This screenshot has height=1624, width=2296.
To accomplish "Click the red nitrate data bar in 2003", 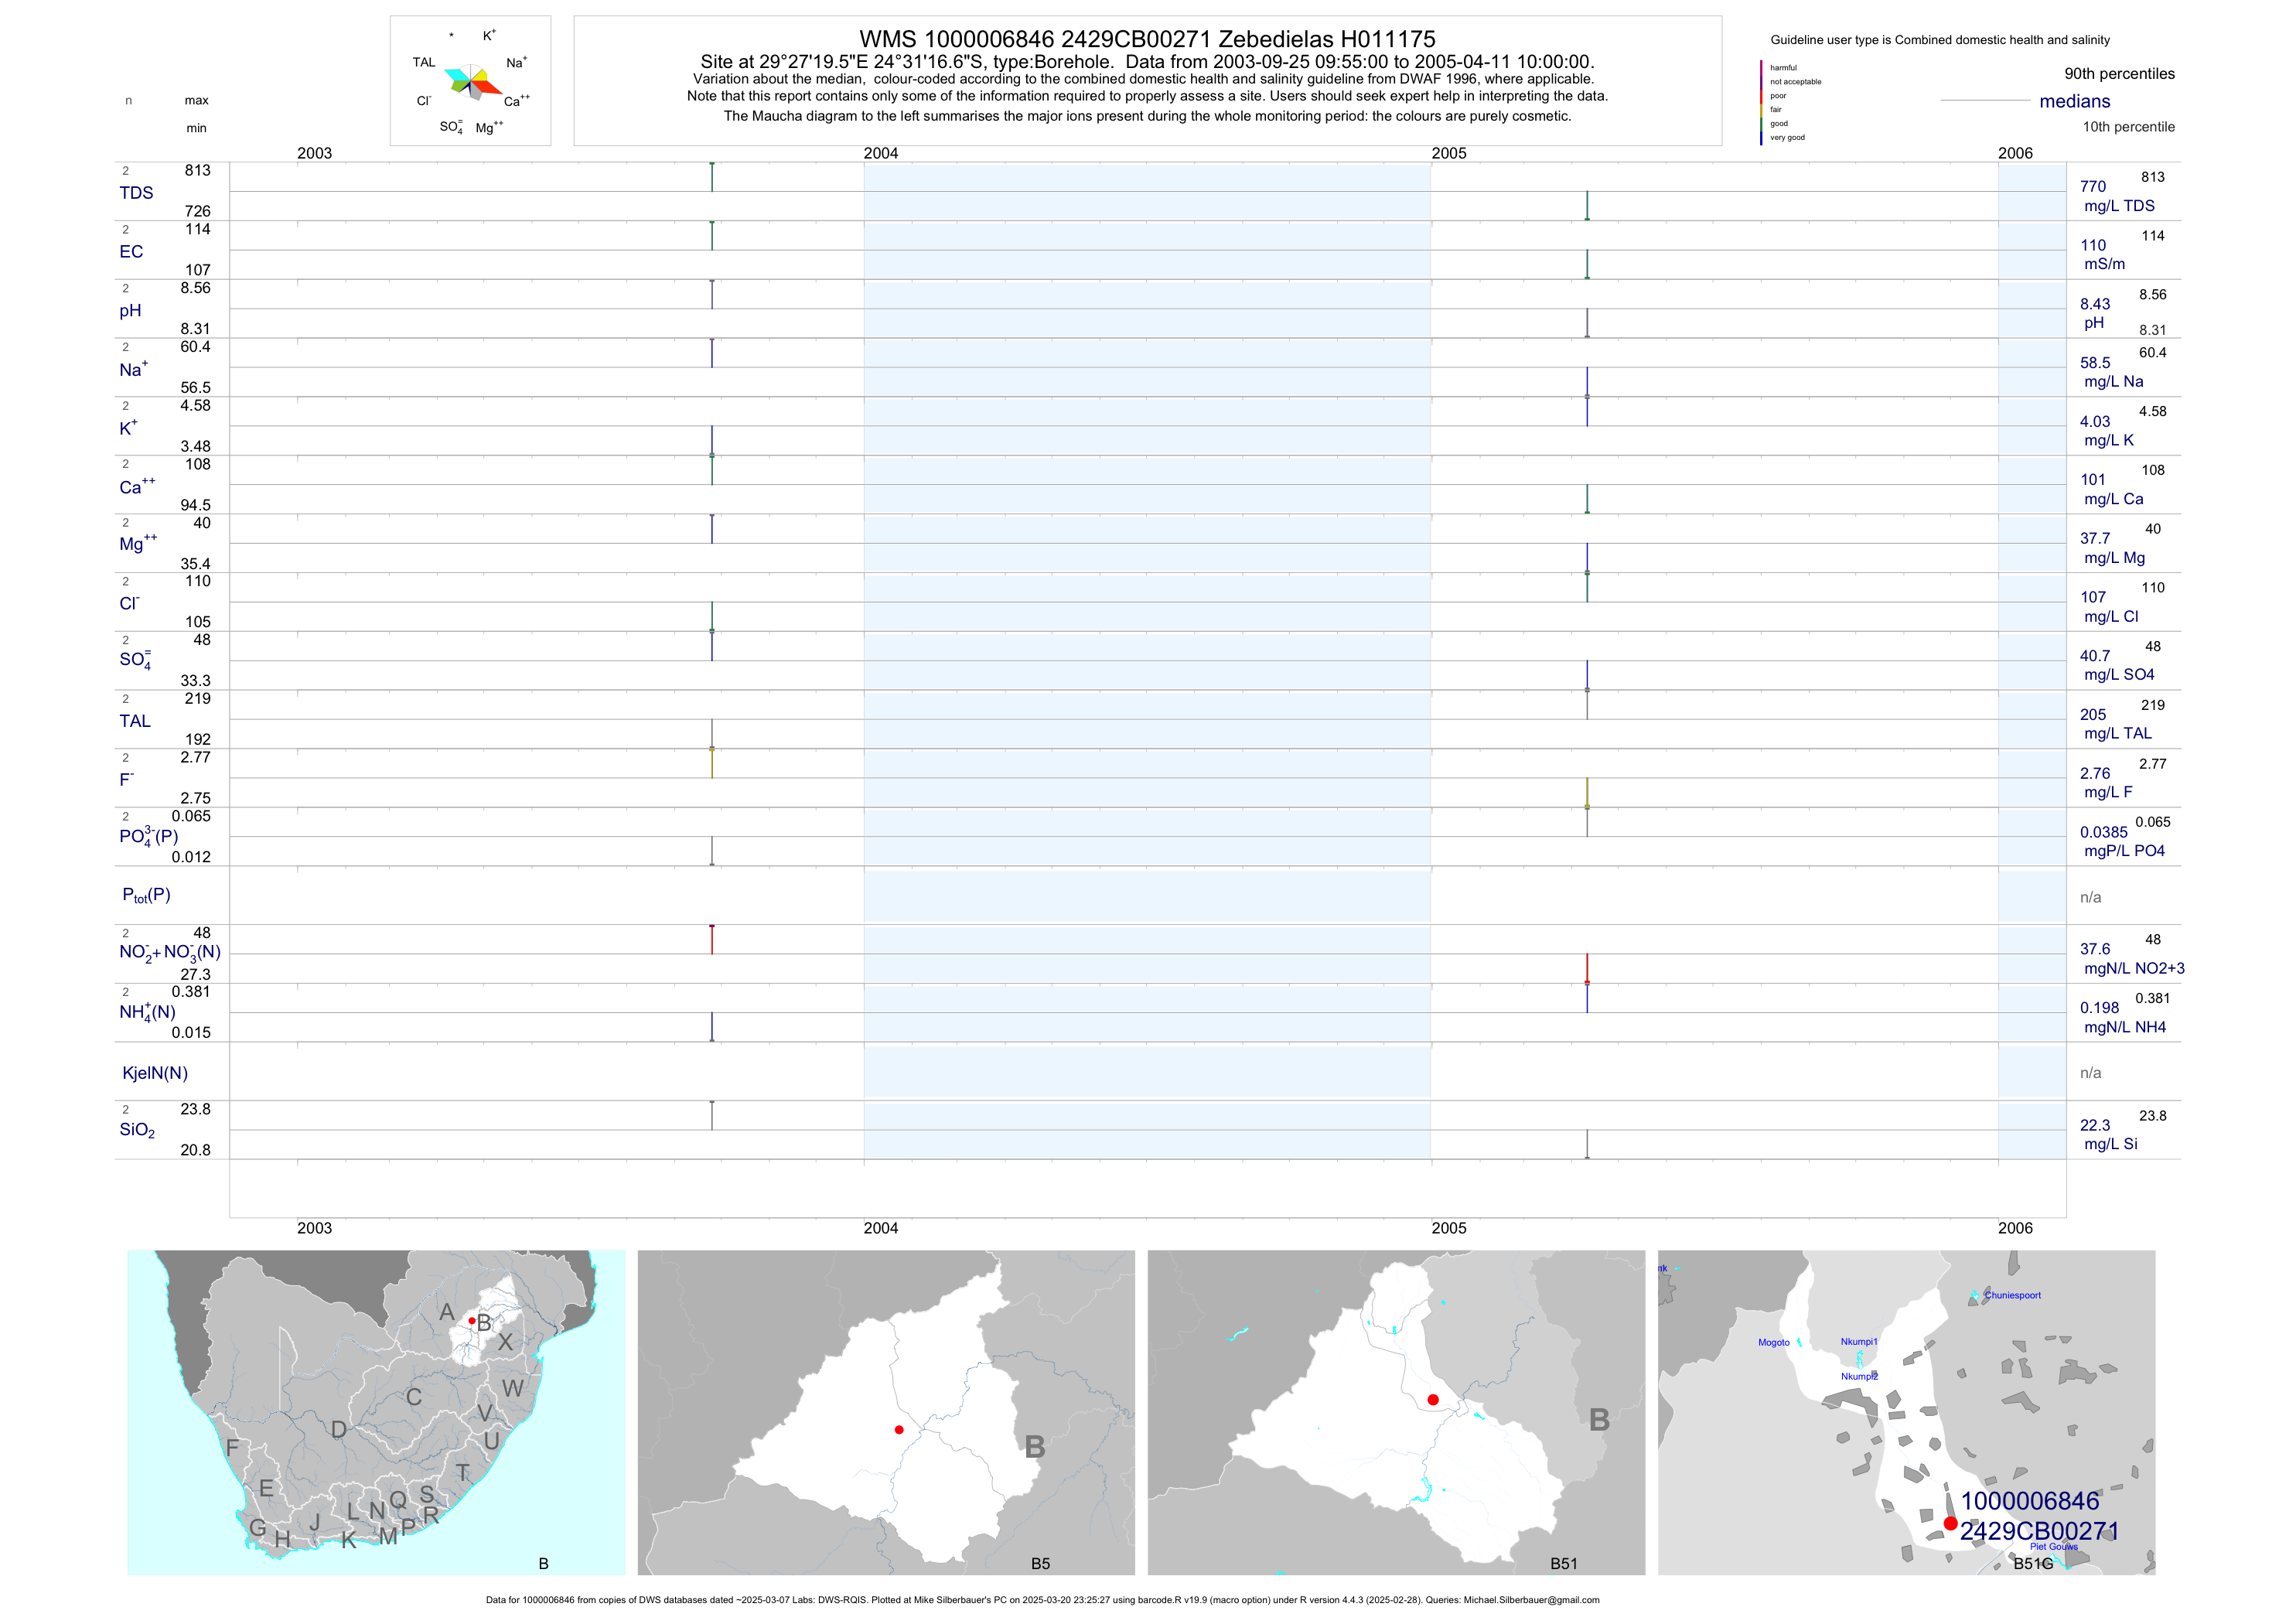I will click(x=712, y=940).
